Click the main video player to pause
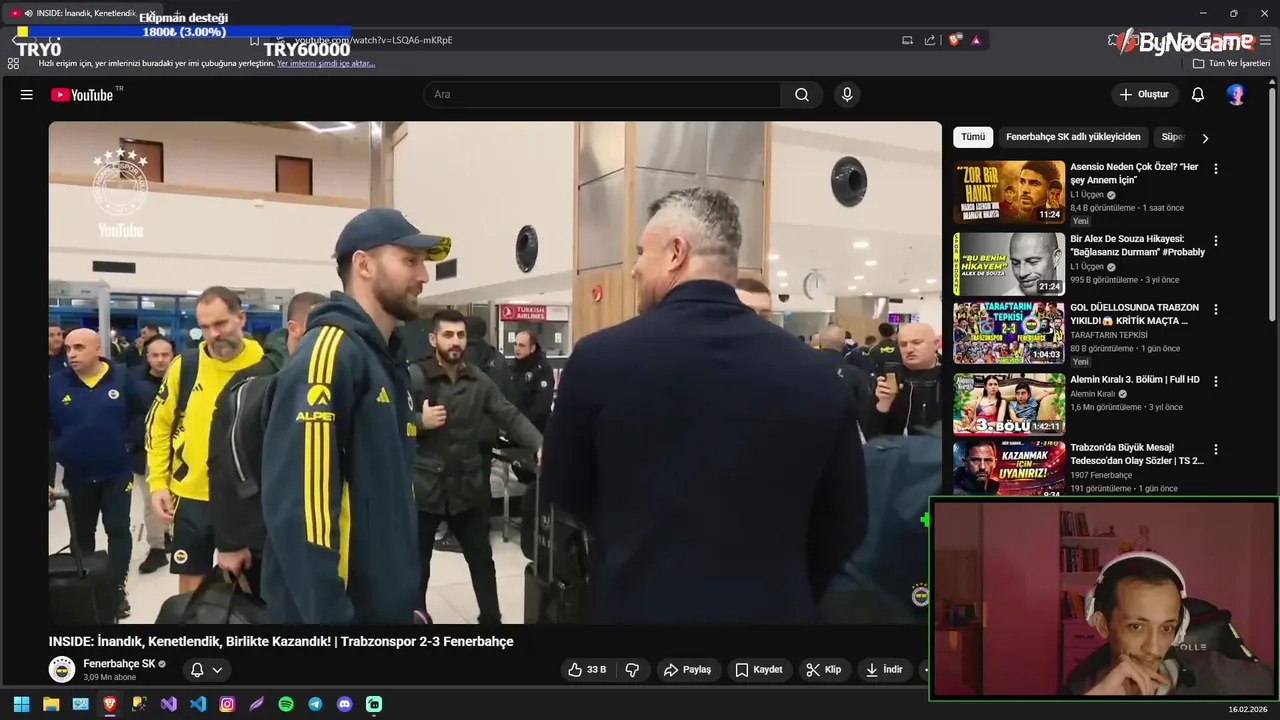 (495, 373)
